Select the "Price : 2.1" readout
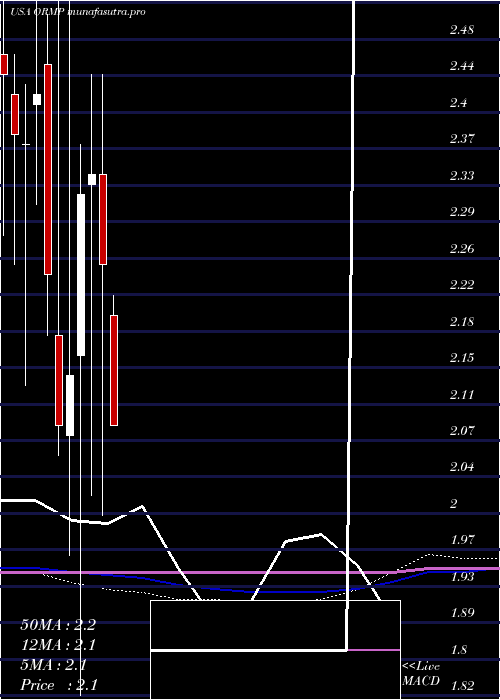Screen dimensions: 500x700 (58, 685)
